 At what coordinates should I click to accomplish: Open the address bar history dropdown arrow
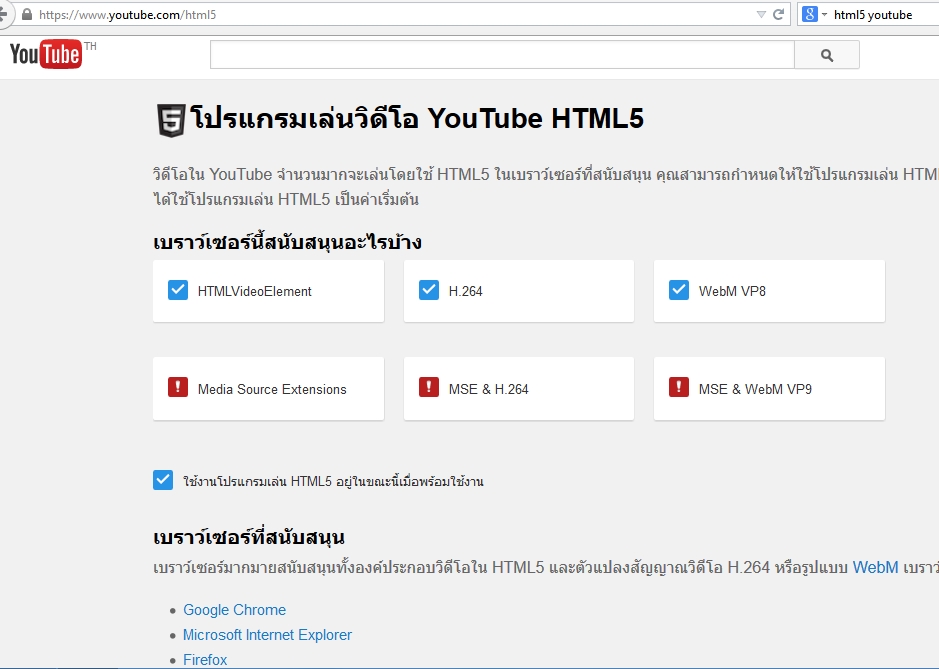click(761, 14)
